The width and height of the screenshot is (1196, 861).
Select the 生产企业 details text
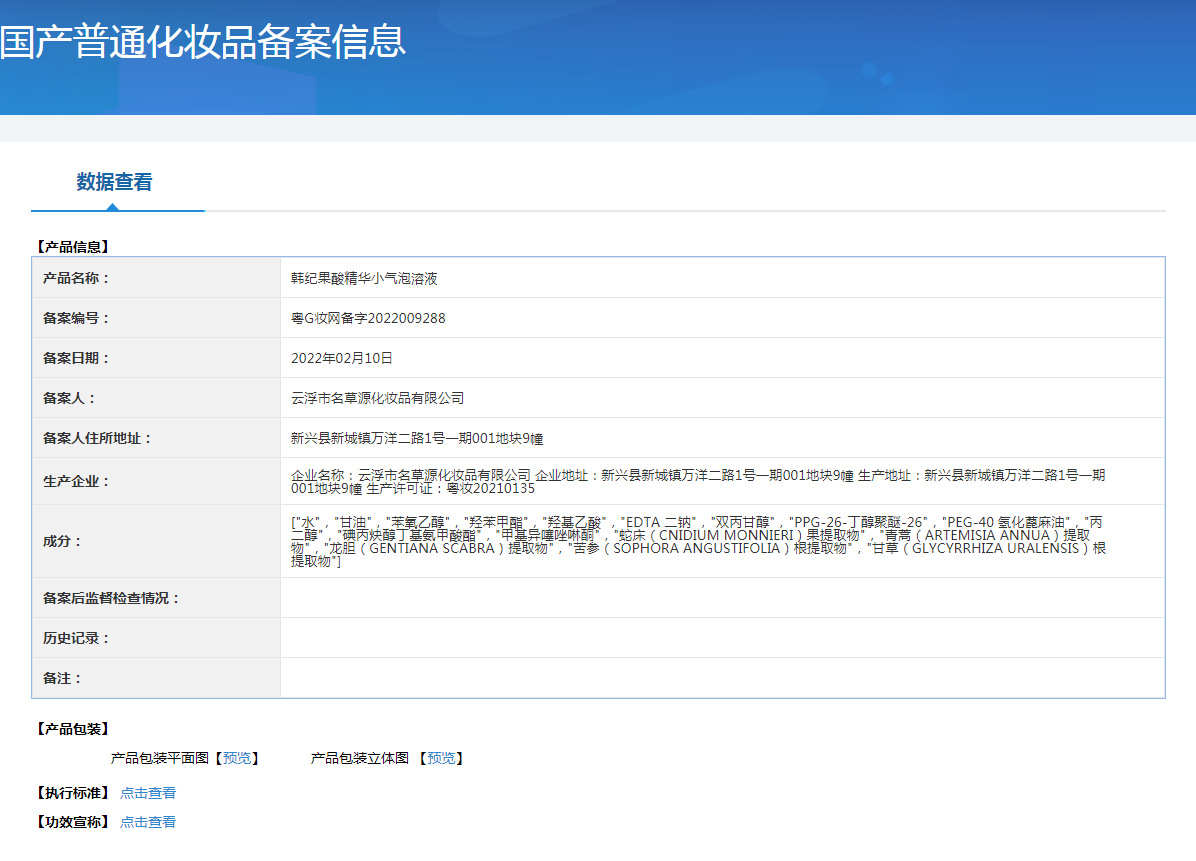pos(698,482)
